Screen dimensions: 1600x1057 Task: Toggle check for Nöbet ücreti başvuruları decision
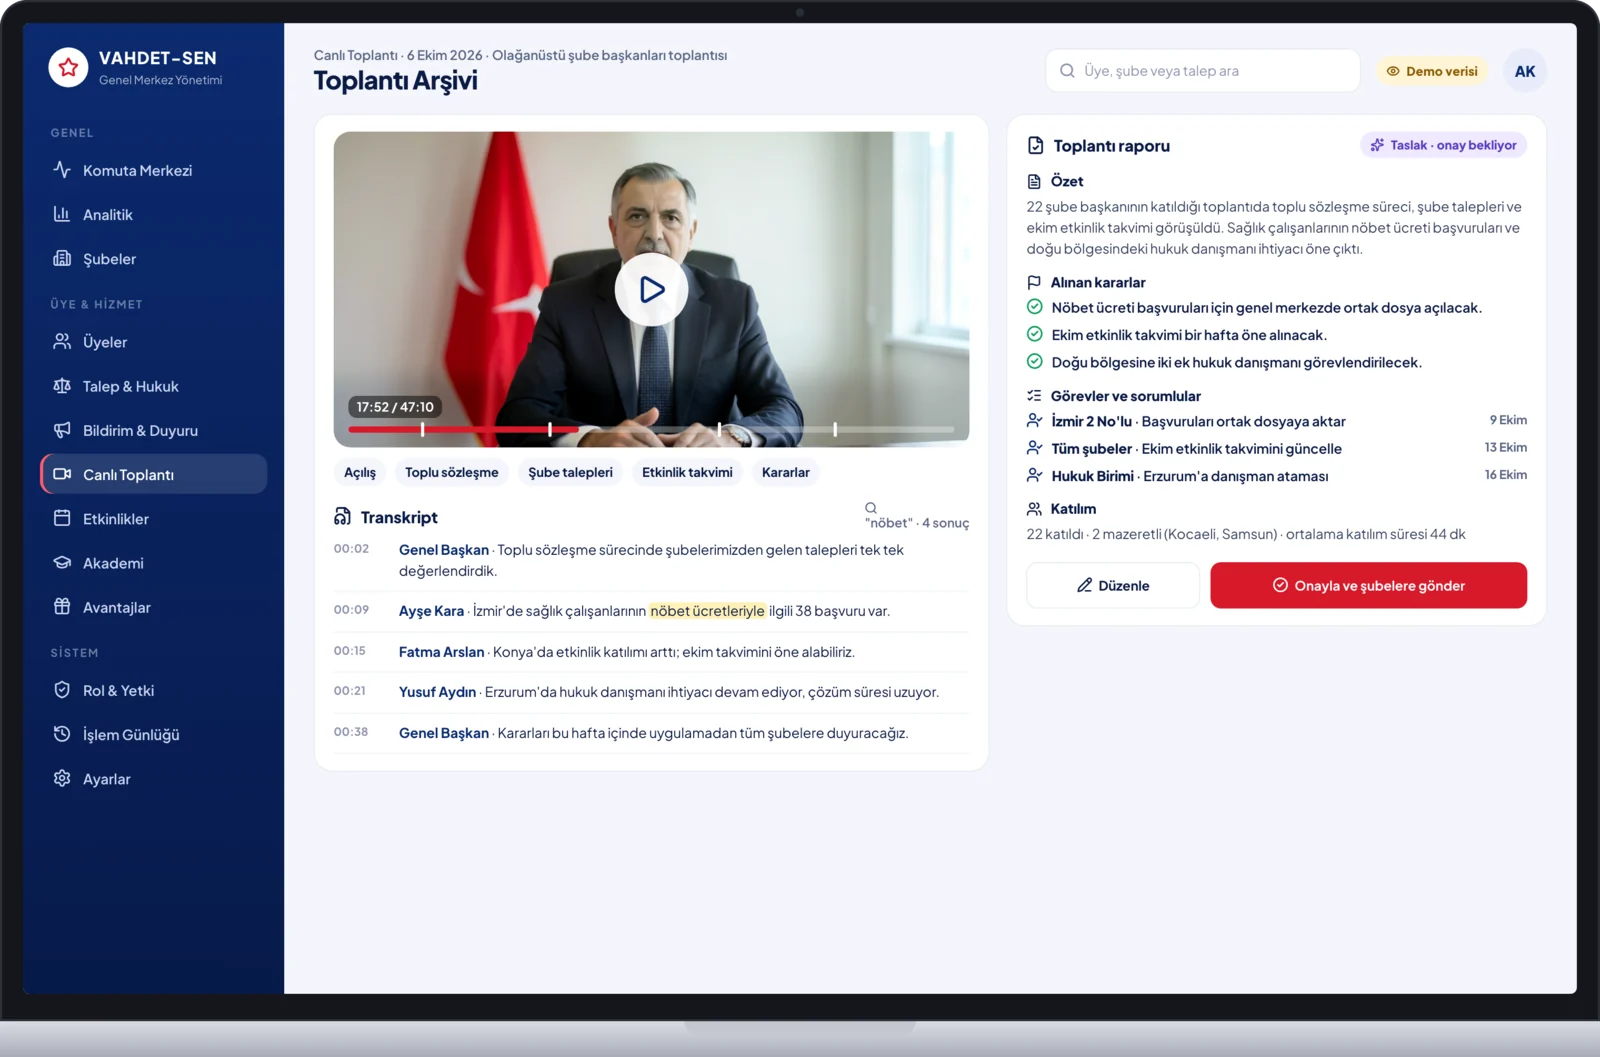point(1035,307)
